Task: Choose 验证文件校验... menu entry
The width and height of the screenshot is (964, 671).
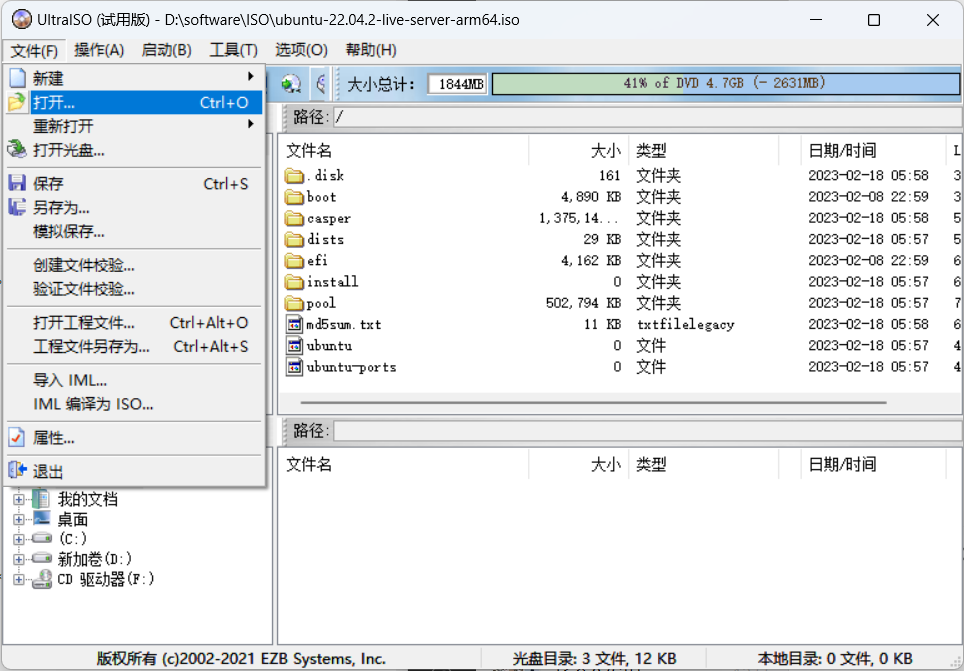Action: click(135, 289)
